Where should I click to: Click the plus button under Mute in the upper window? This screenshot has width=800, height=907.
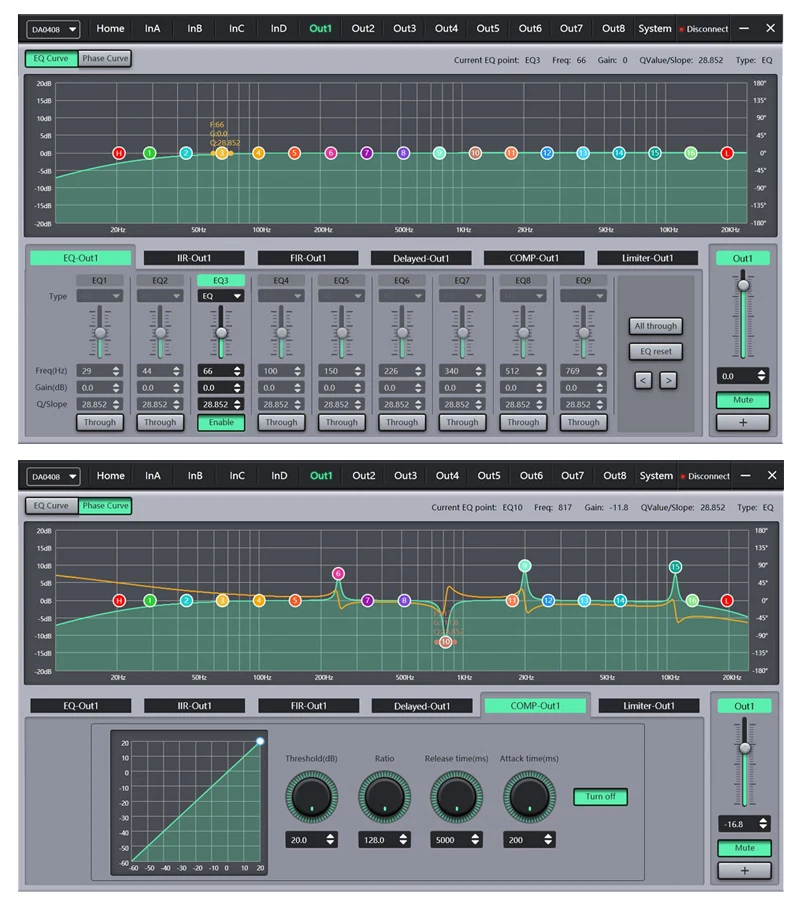pos(743,422)
